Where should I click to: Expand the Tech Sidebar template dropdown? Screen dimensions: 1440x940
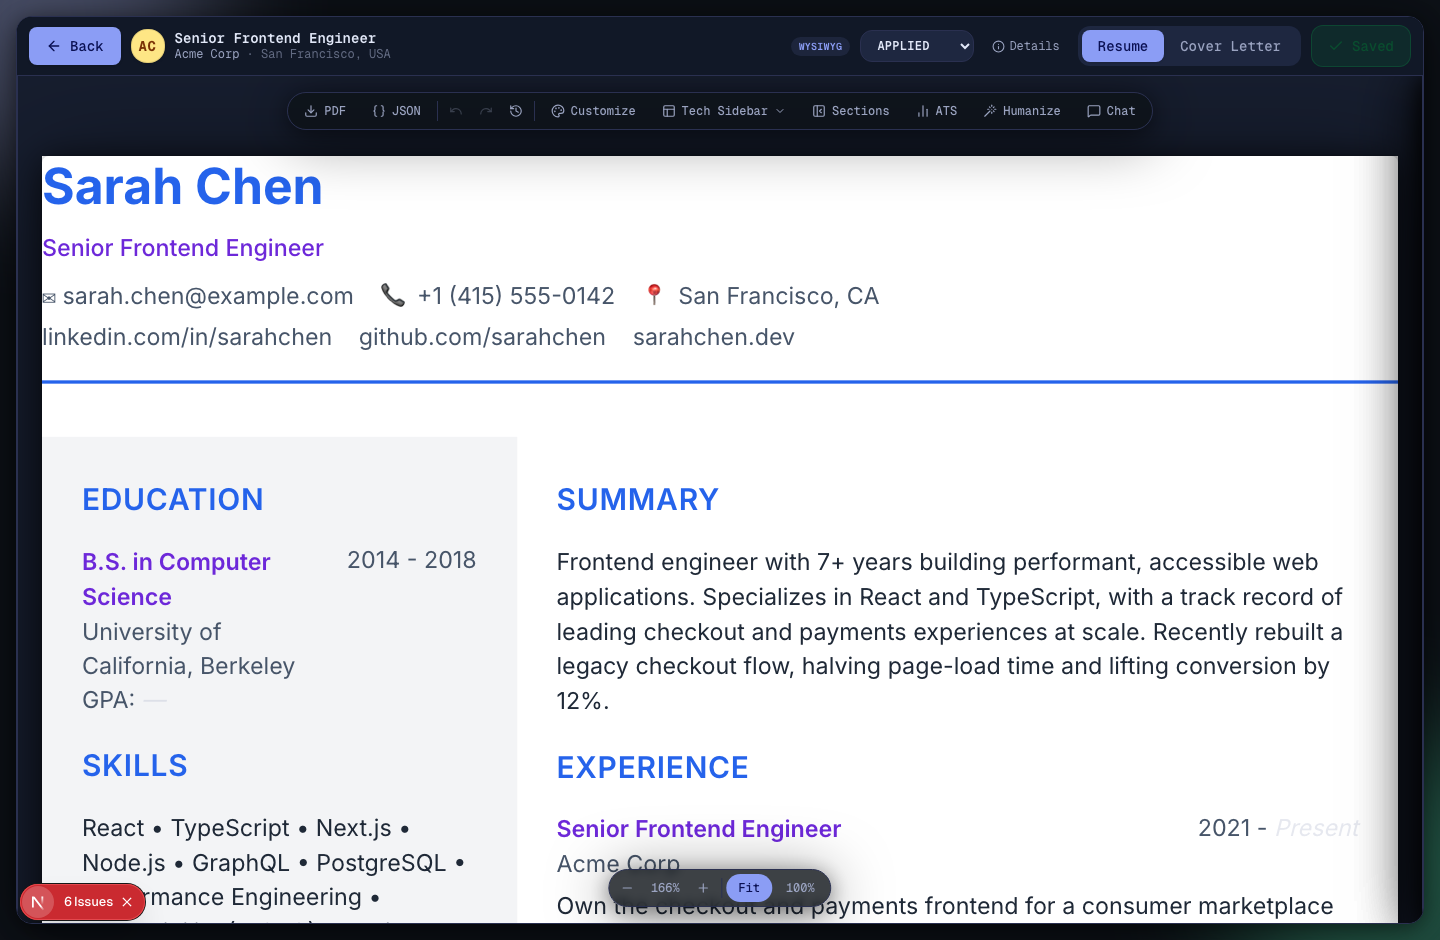click(x=723, y=111)
